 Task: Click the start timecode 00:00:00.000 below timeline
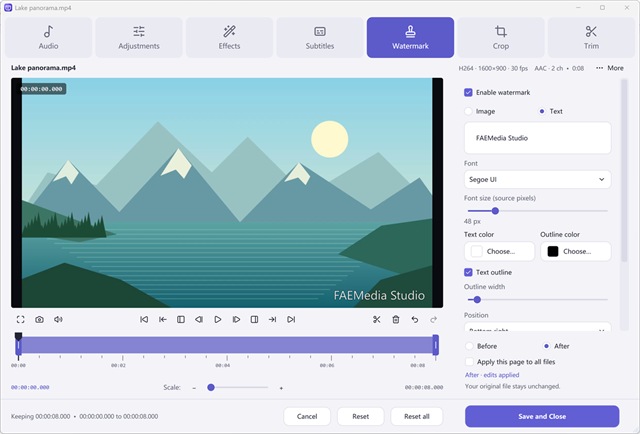(30, 387)
